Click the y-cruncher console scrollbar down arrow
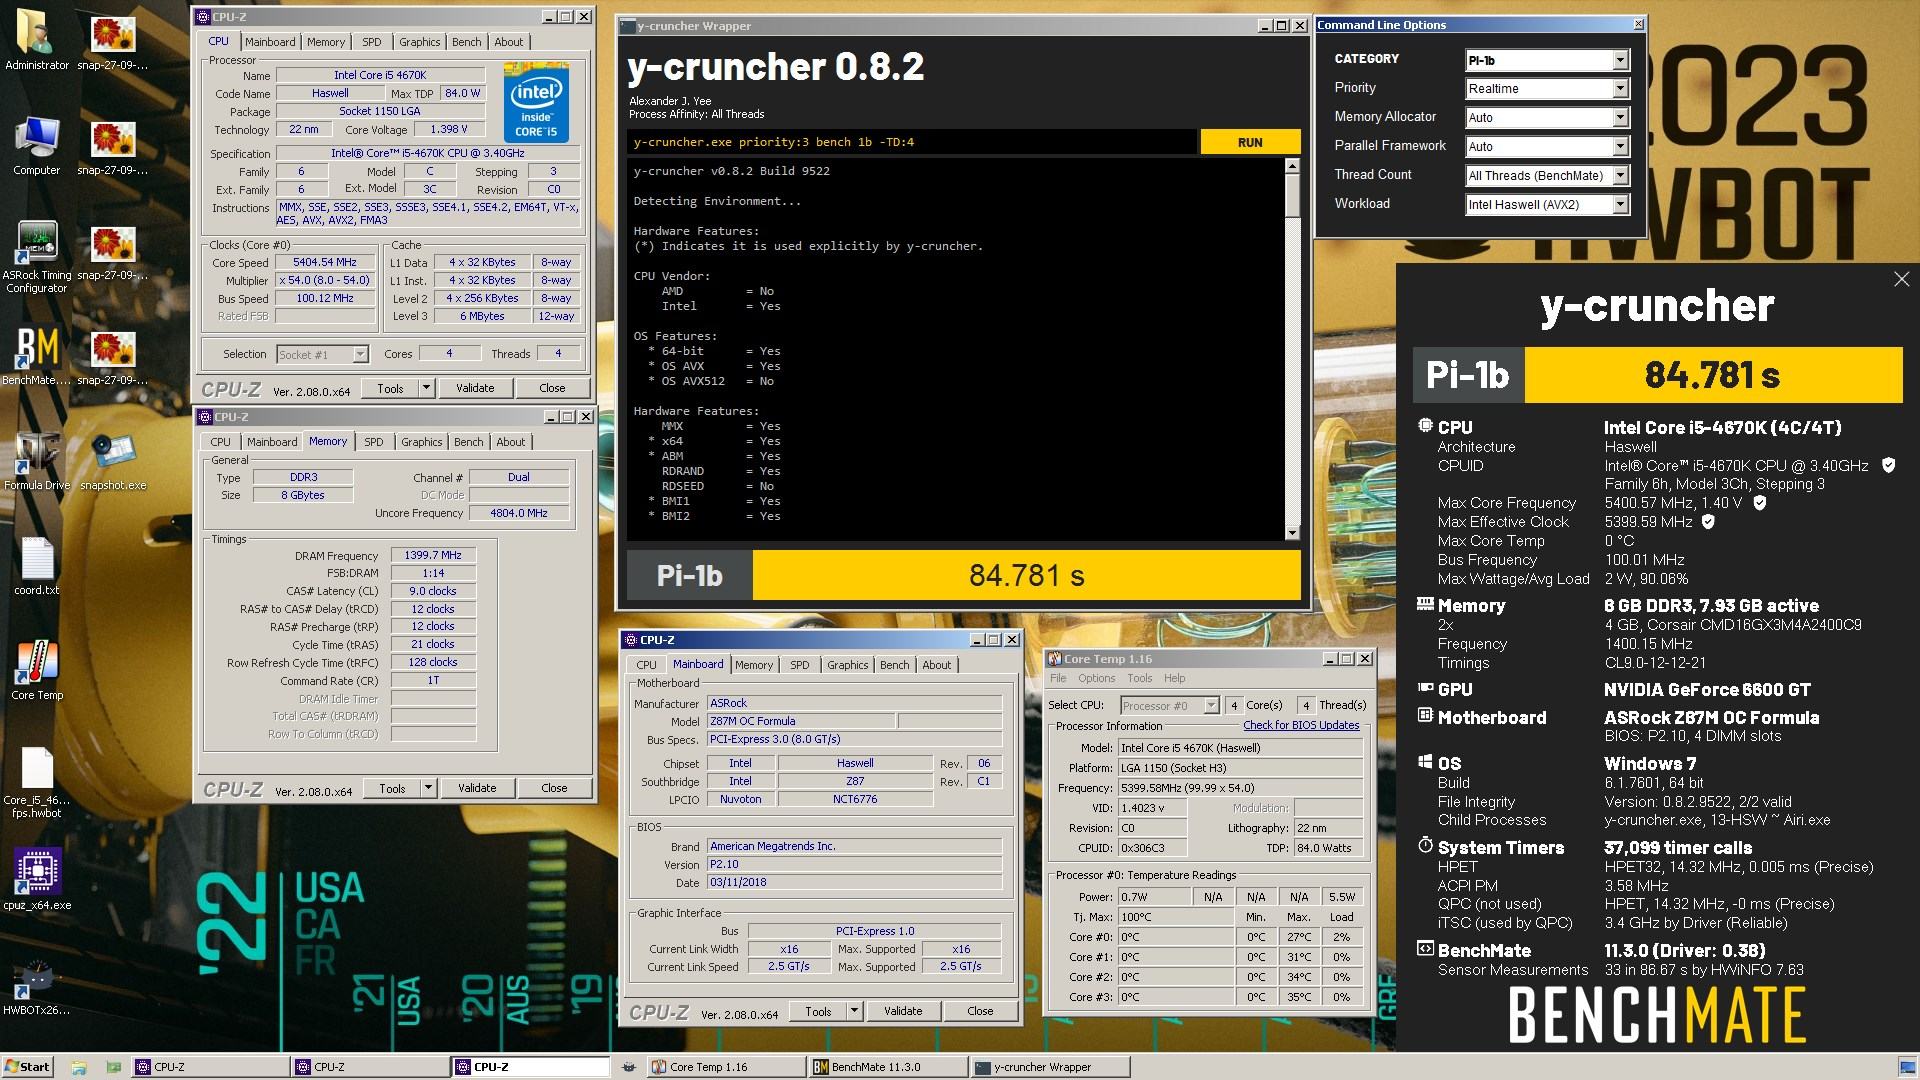 1292,533
